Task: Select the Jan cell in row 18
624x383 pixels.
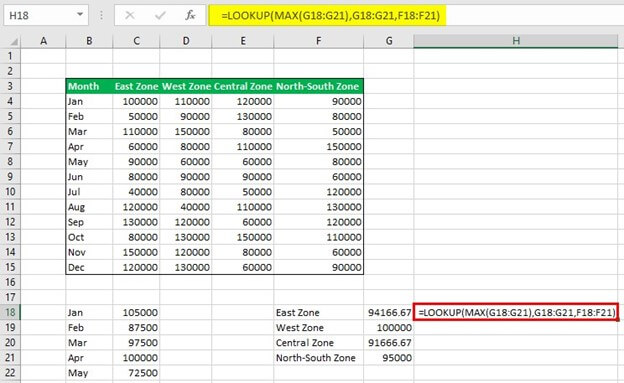Action: coord(89,313)
